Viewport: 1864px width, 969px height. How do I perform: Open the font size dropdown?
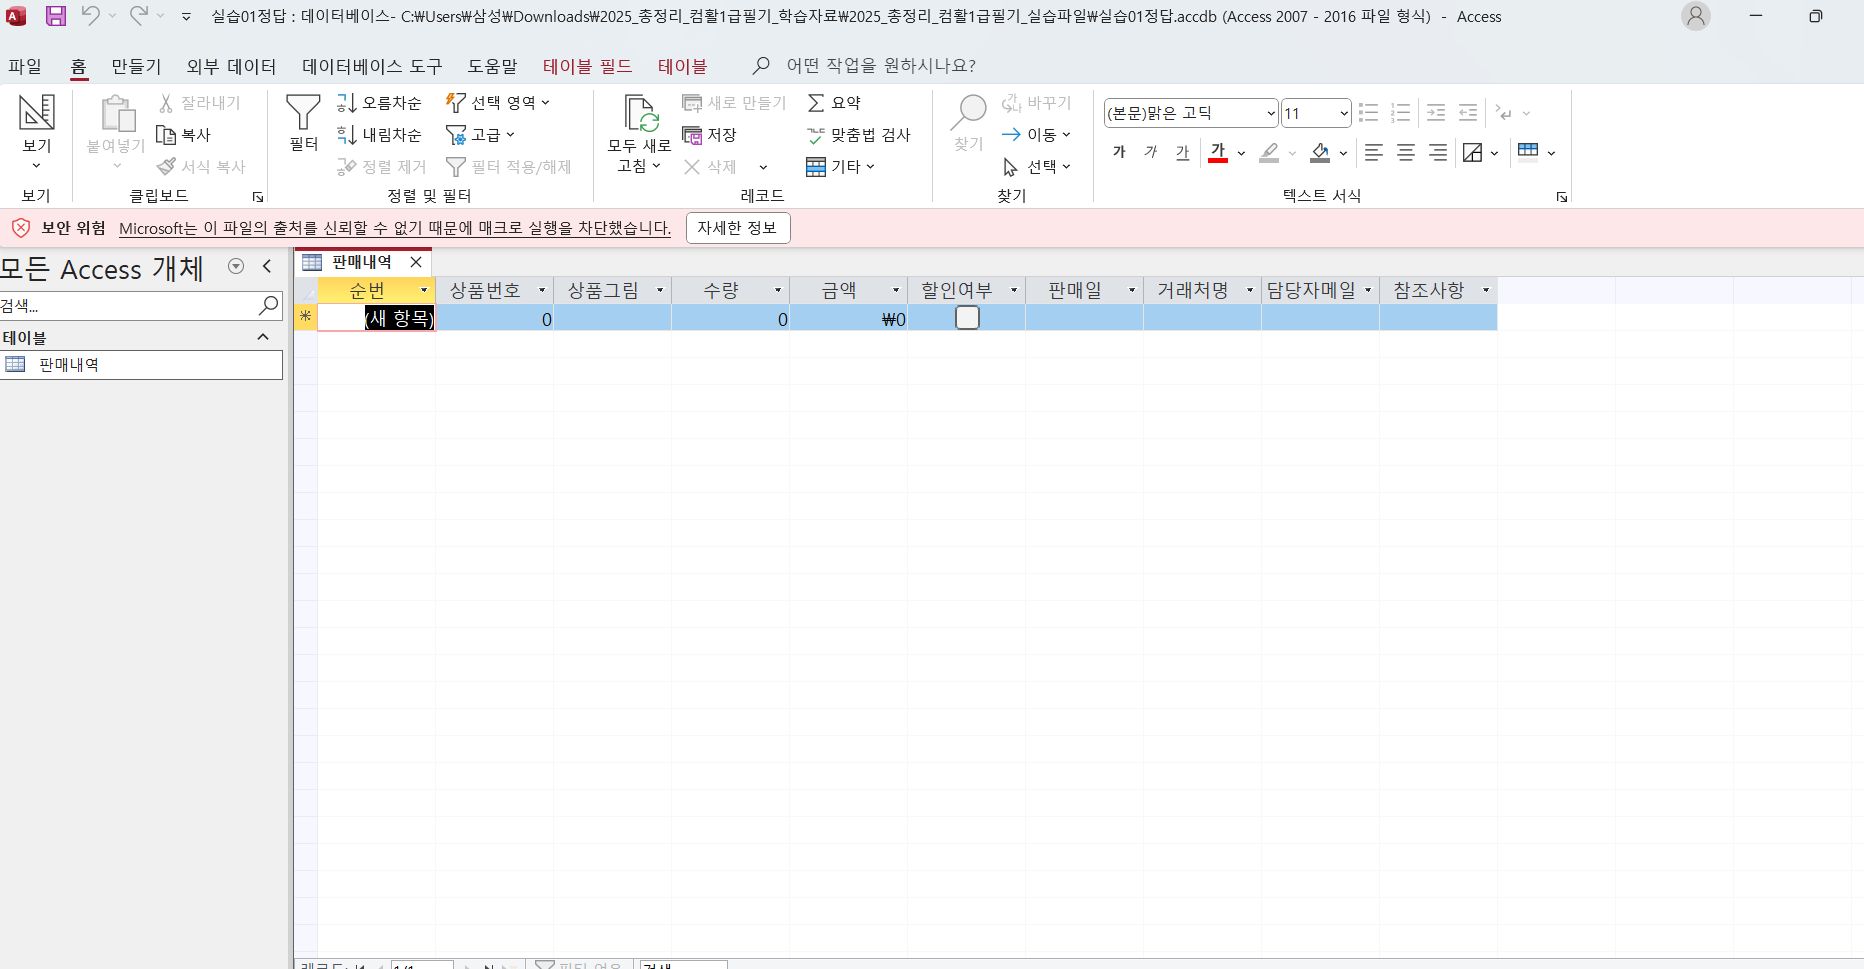[1343, 113]
